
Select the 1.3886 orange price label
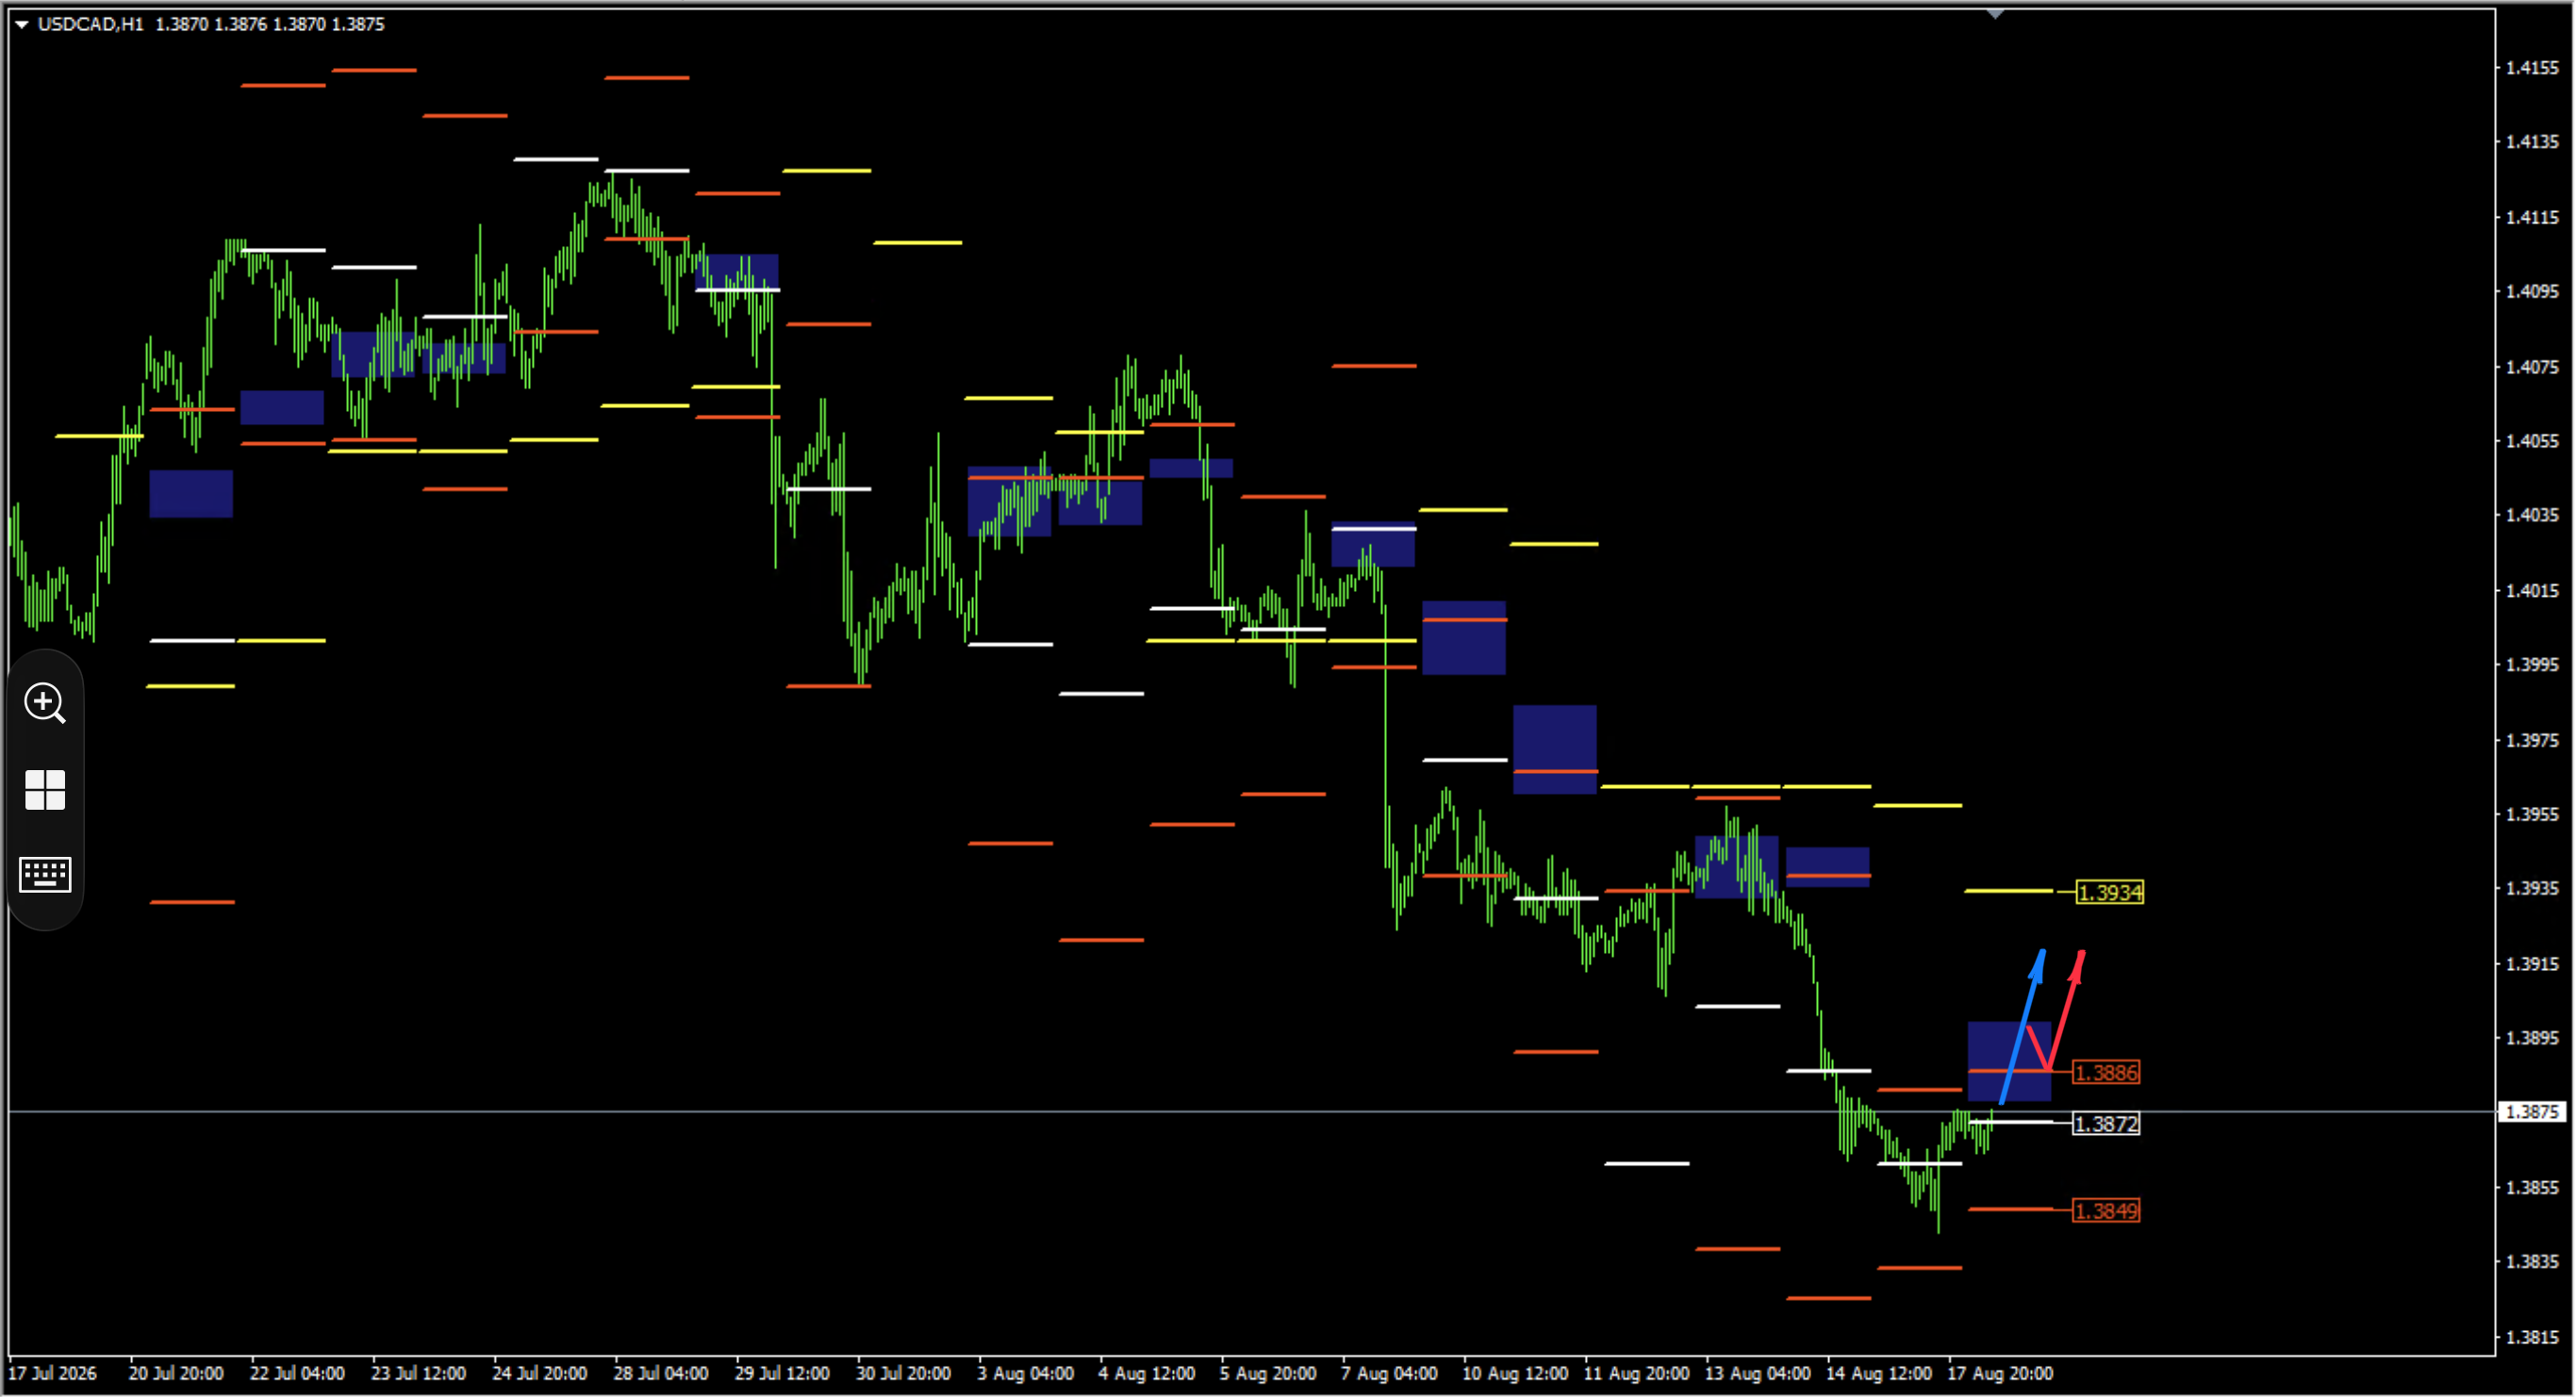click(x=2105, y=1073)
